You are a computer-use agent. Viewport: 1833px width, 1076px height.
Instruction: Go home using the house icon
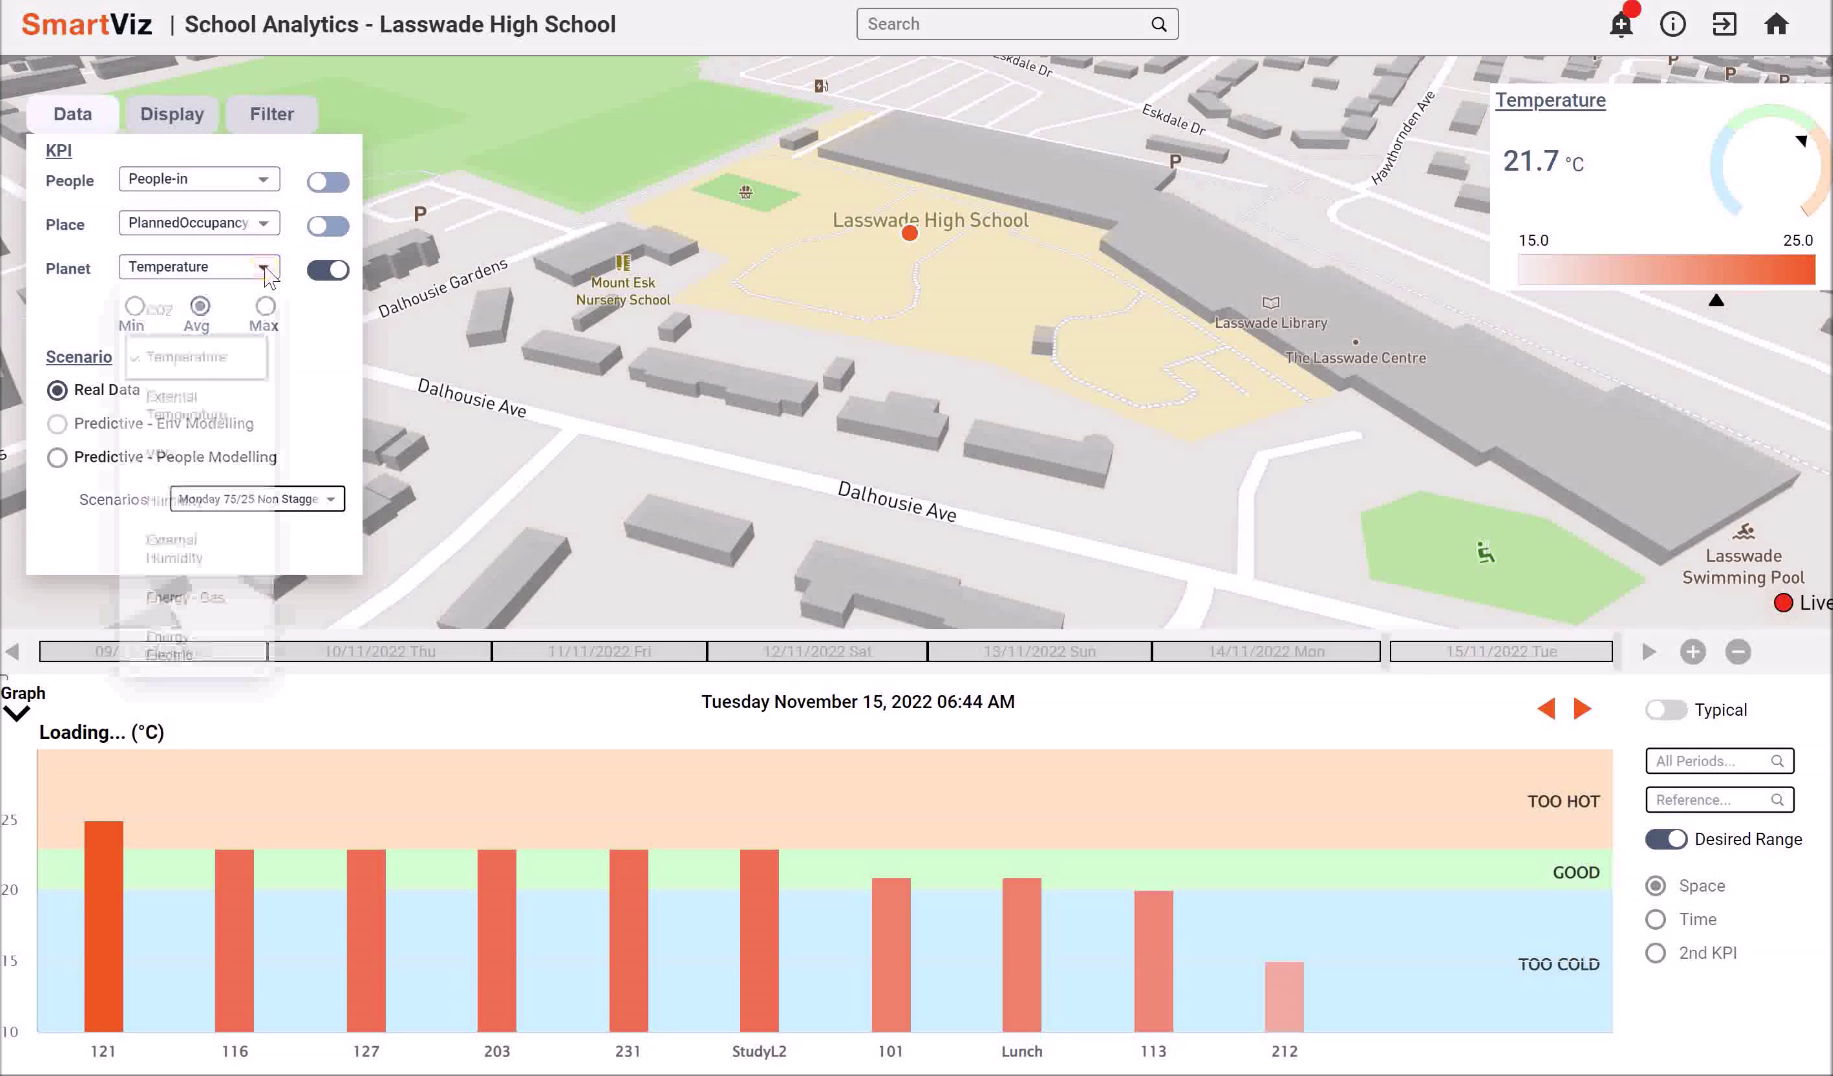tap(1777, 24)
